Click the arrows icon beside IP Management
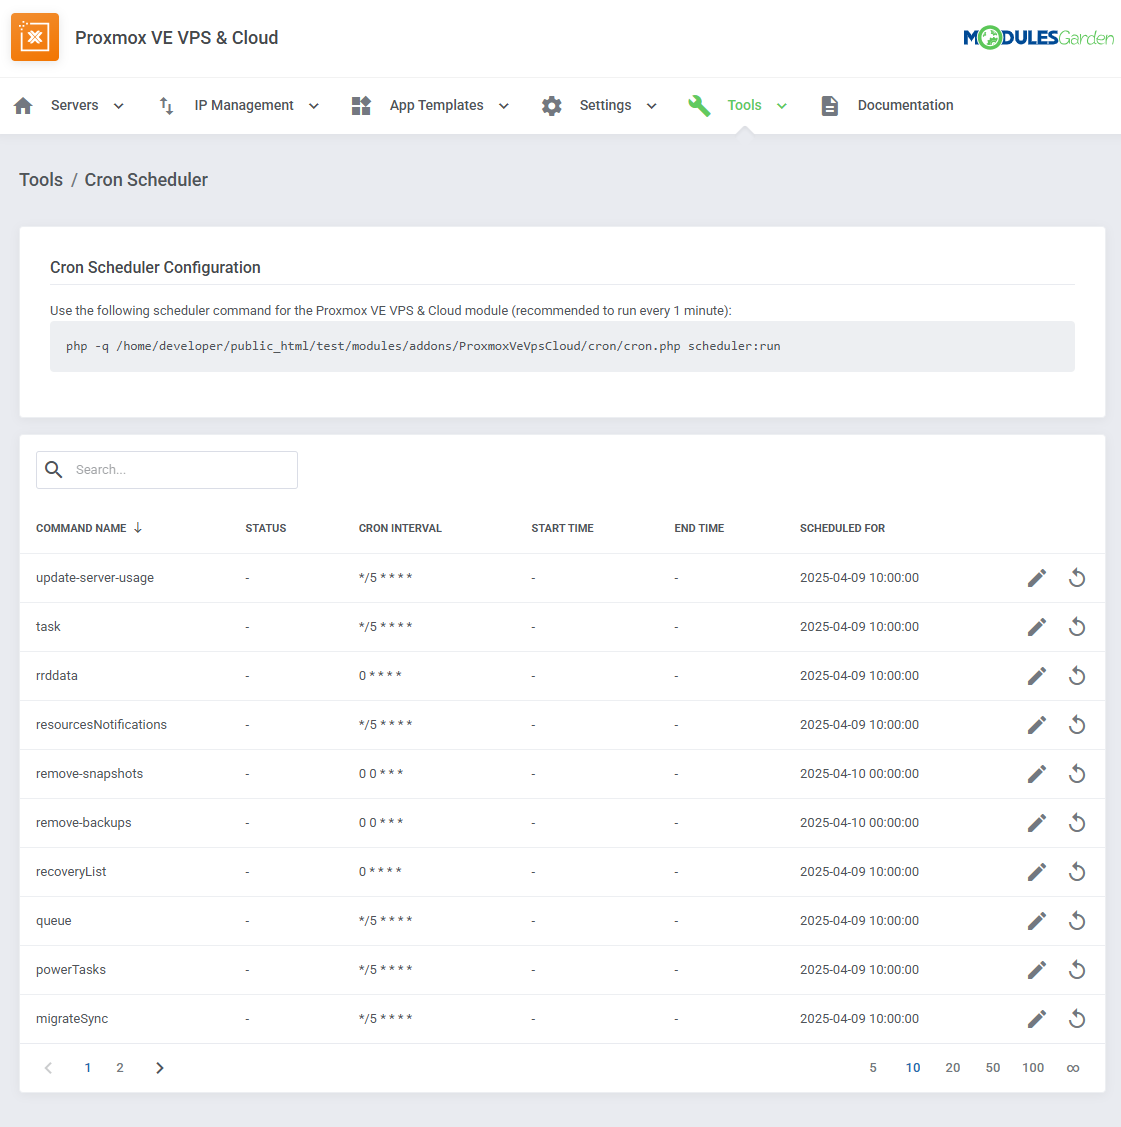This screenshot has height=1127, width=1121. (166, 106)
